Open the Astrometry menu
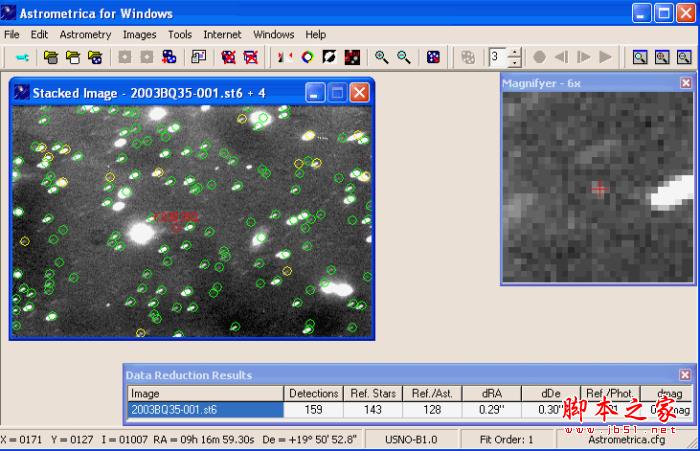The width and height of the screenshot is (700, 451). [x=85, y=34]
